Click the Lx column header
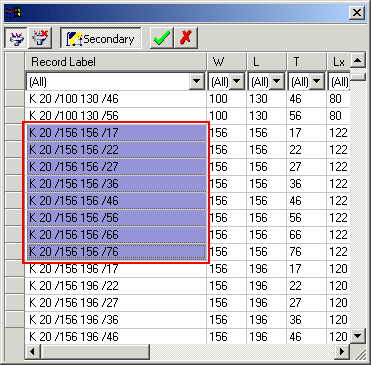The image size is (371, 365). click(x=339, y=62)
